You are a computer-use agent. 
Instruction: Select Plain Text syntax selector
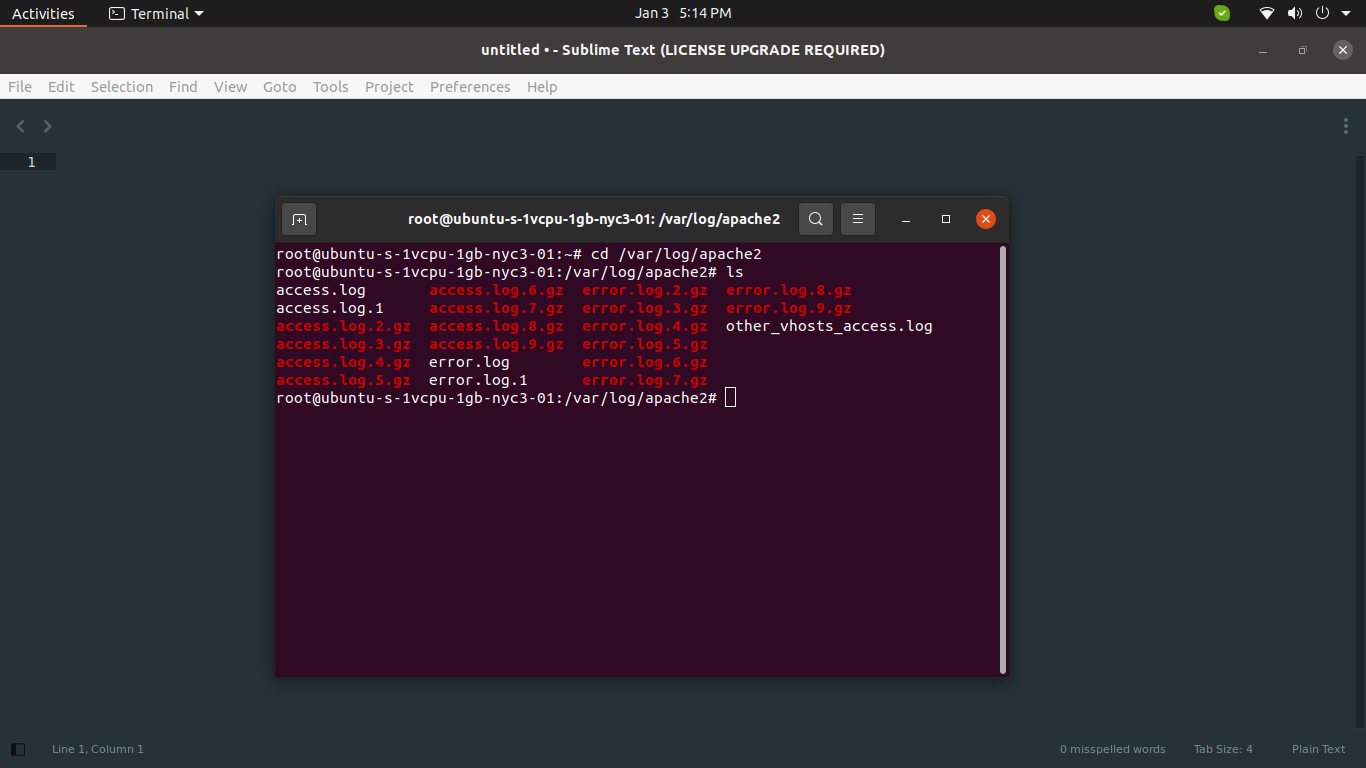[x=1318, y=749]
